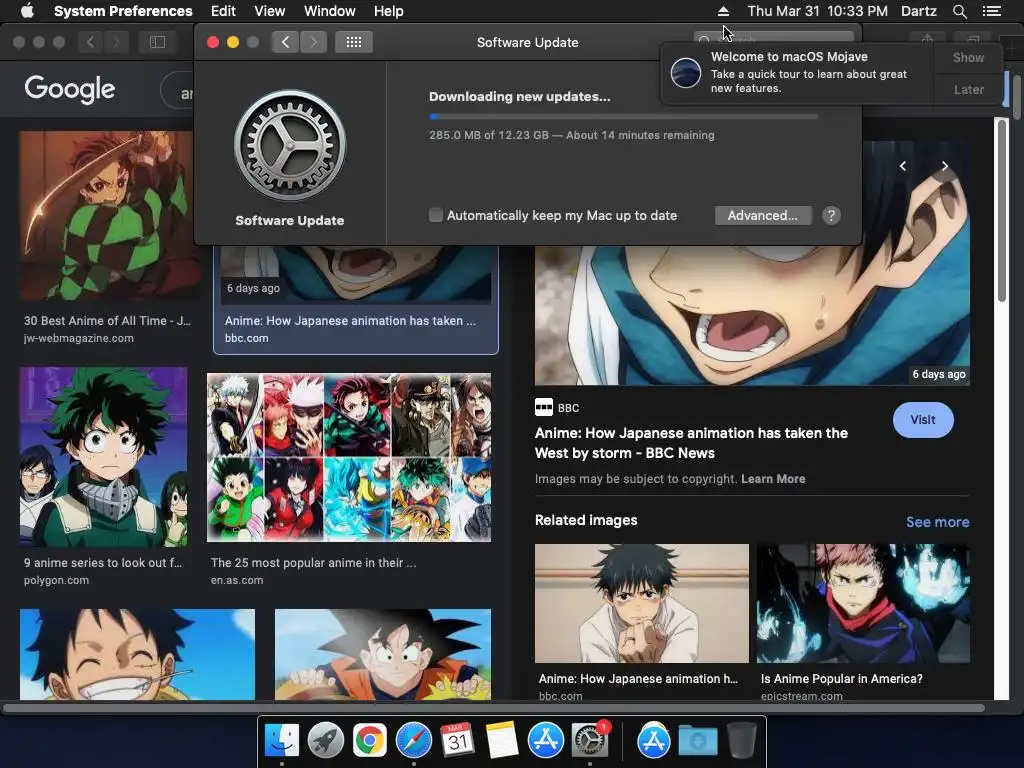Click the jw-webmagazine.com source text
This screenshot has width=1024, height=768.
pos(78,338)
